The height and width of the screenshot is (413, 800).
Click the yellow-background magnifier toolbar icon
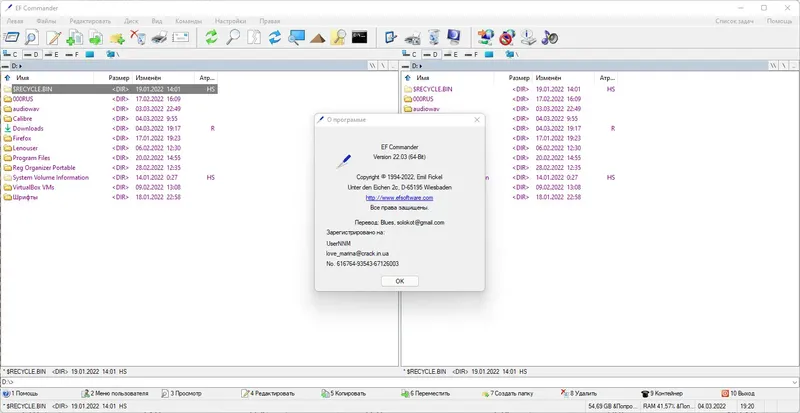pyautogui.click(x=338, y=37)
